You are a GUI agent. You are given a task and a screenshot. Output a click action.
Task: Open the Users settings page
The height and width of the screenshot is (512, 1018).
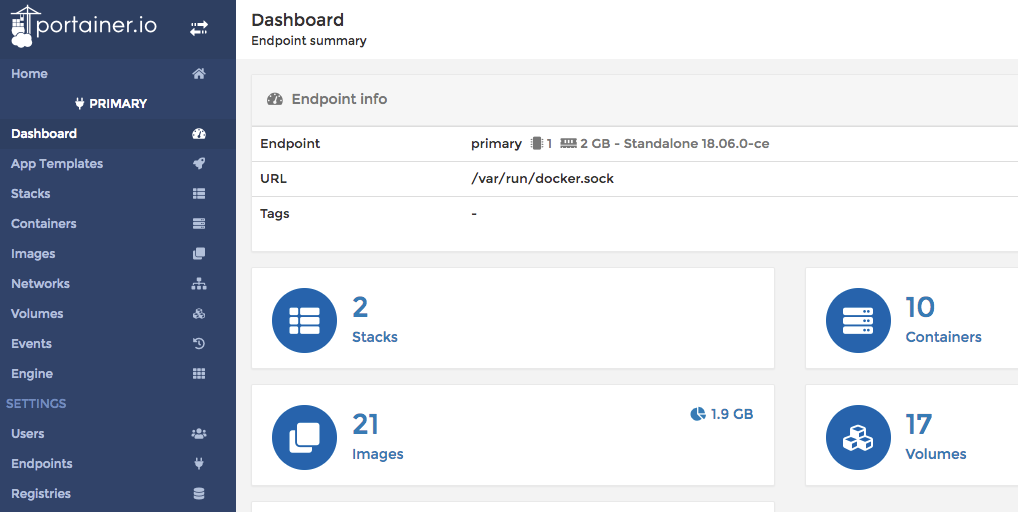pyautogui.click(x=28, y=434)
